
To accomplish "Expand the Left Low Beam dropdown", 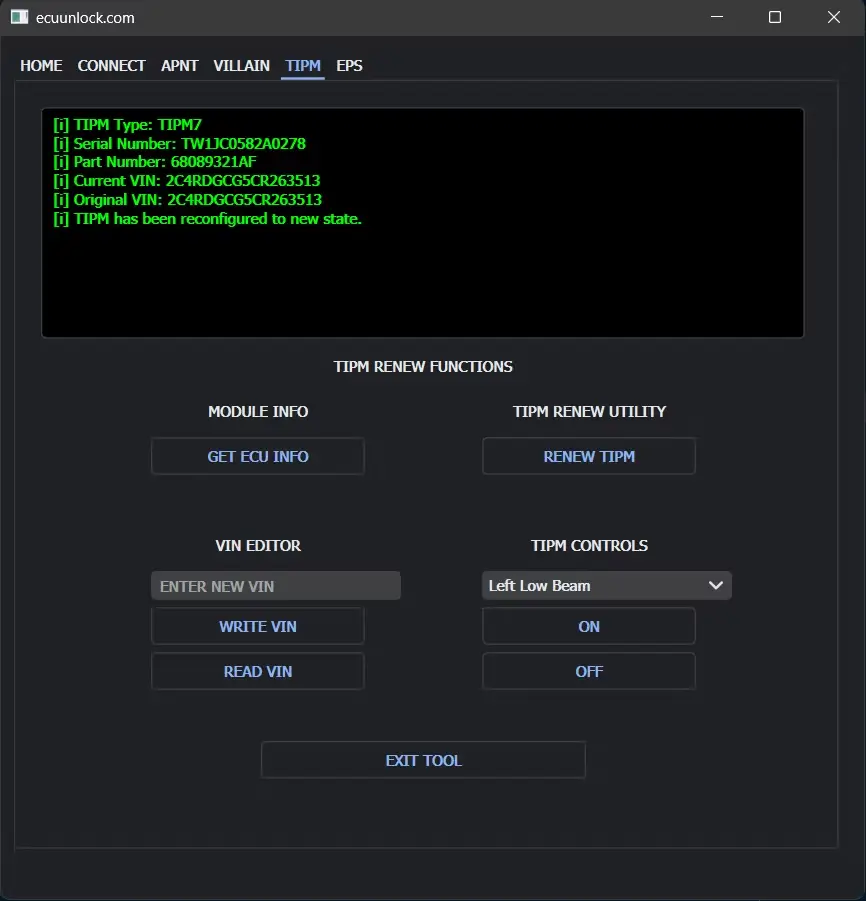I will [x=606, y=586].
